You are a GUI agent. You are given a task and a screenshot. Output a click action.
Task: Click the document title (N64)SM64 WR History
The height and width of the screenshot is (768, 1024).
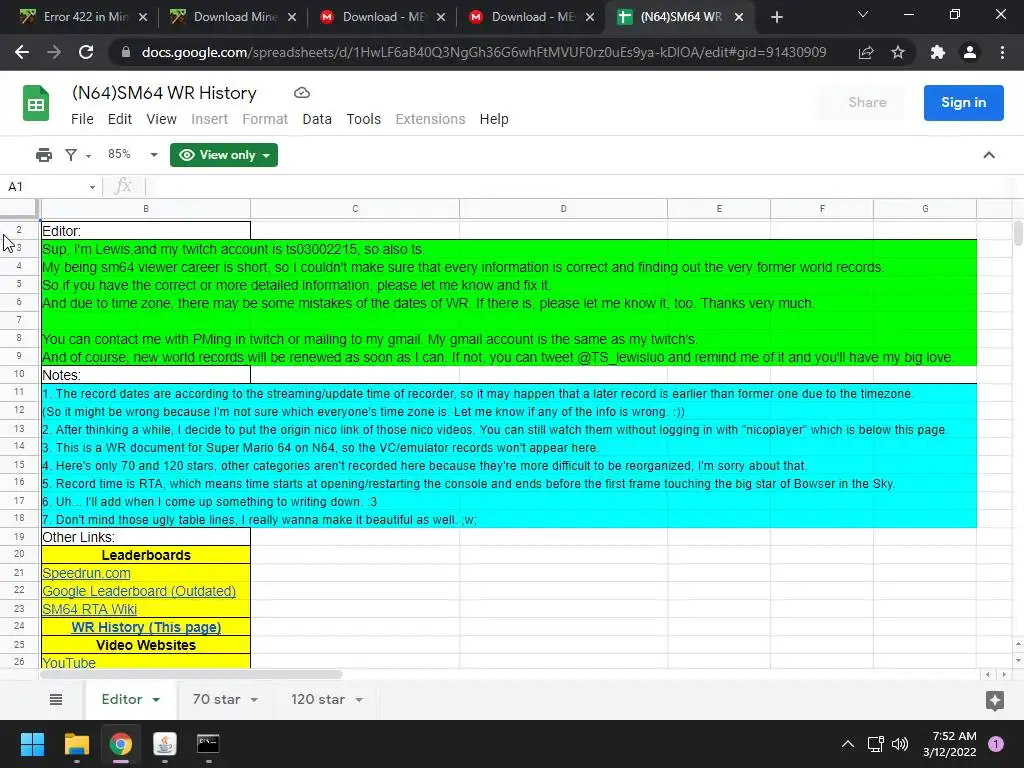(x=164, y=93)
